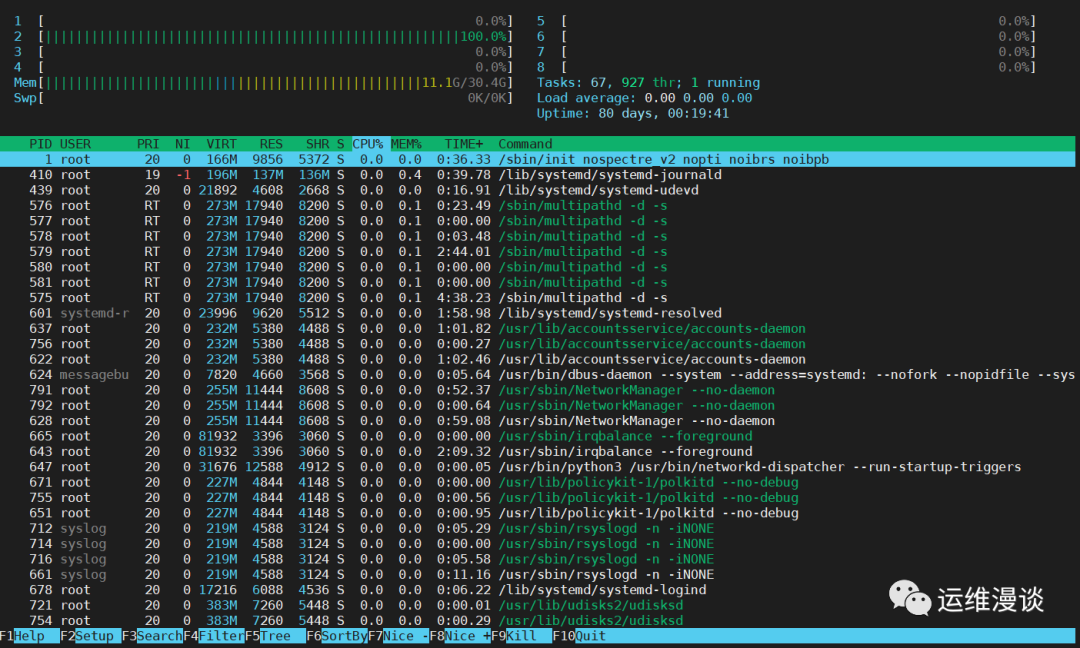Choose F9 Kill in the function bar
Image resolution: width=1080 pixels, height=648 pixels.
coord(521,636)
